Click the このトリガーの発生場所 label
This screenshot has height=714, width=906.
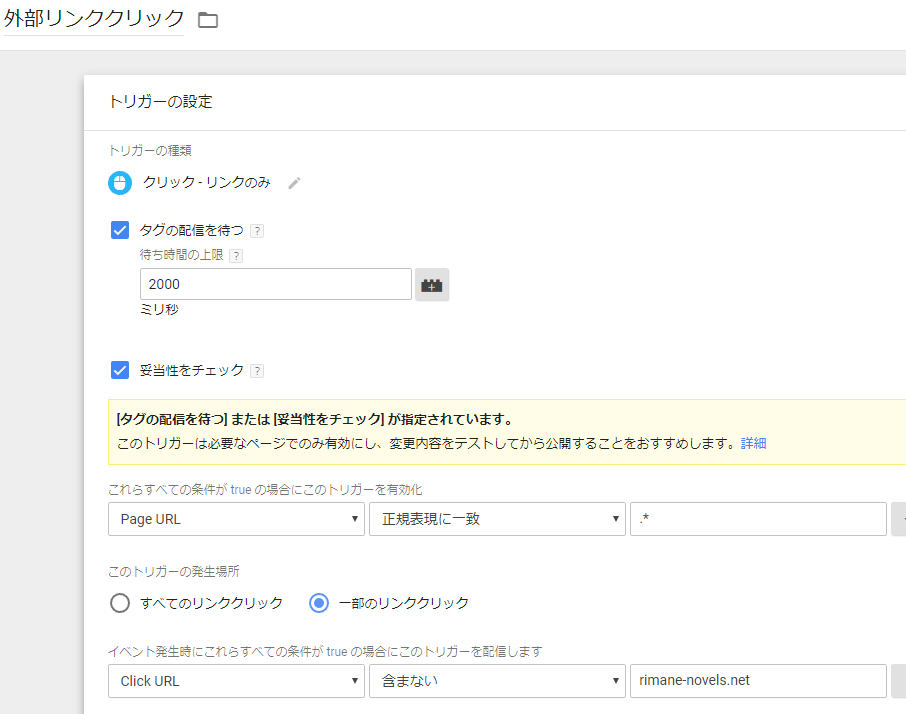tap(174, 571)
